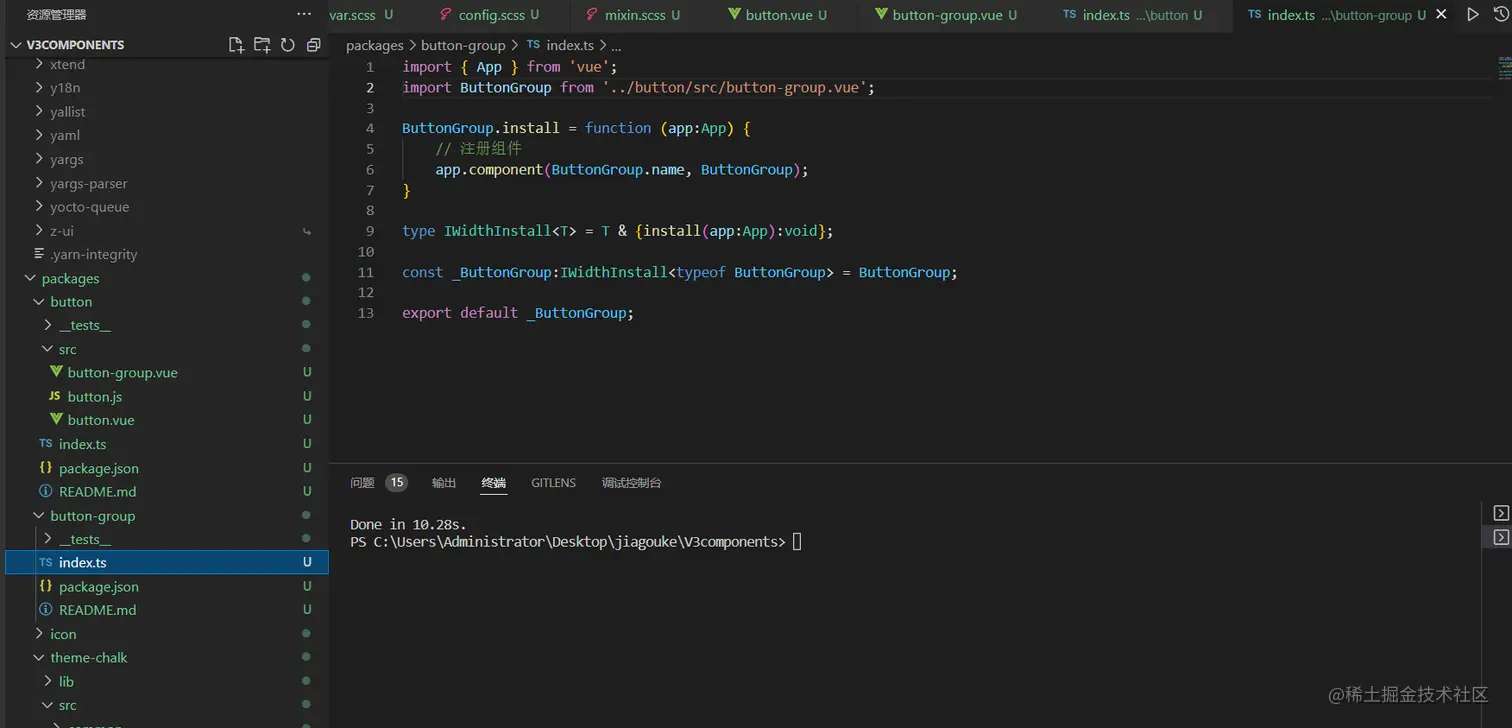Click the '// 注册组件' comment line
Viewport: 1512px width, 728px height.
[x=478, y=149]
